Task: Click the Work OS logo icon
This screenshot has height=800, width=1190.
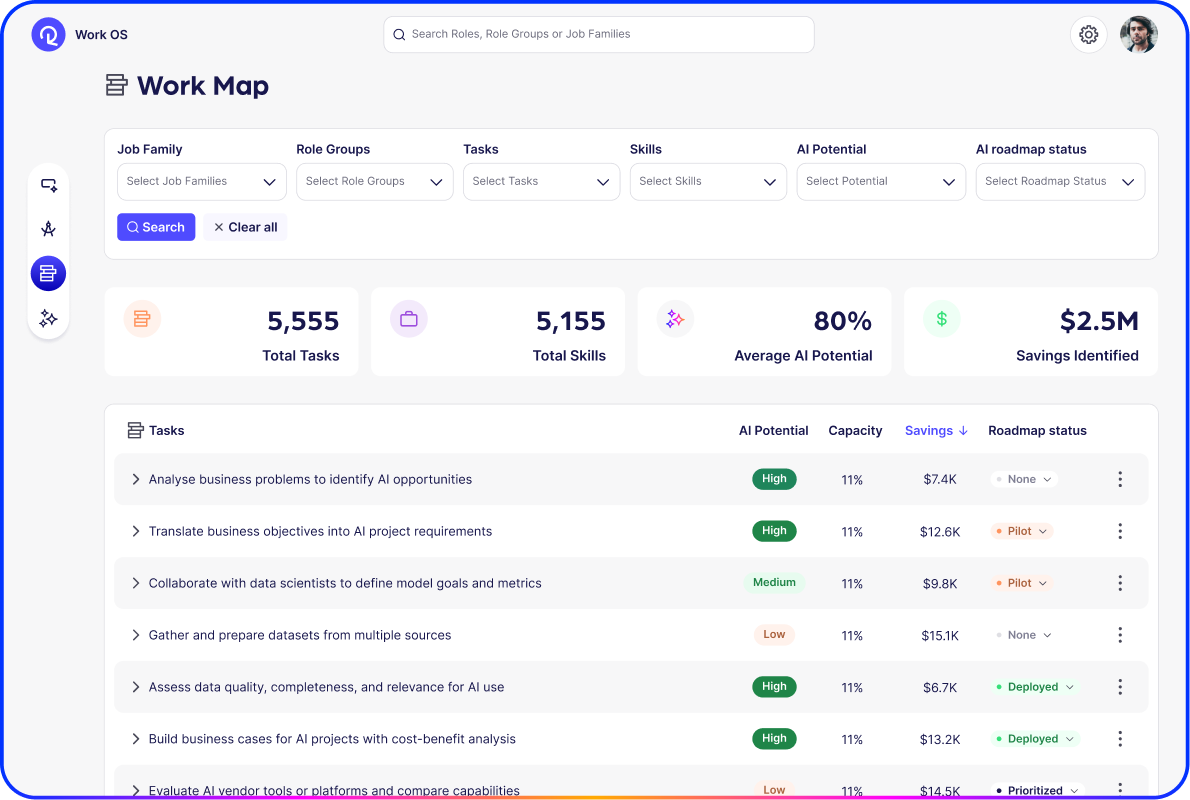Action: (48, 35)
